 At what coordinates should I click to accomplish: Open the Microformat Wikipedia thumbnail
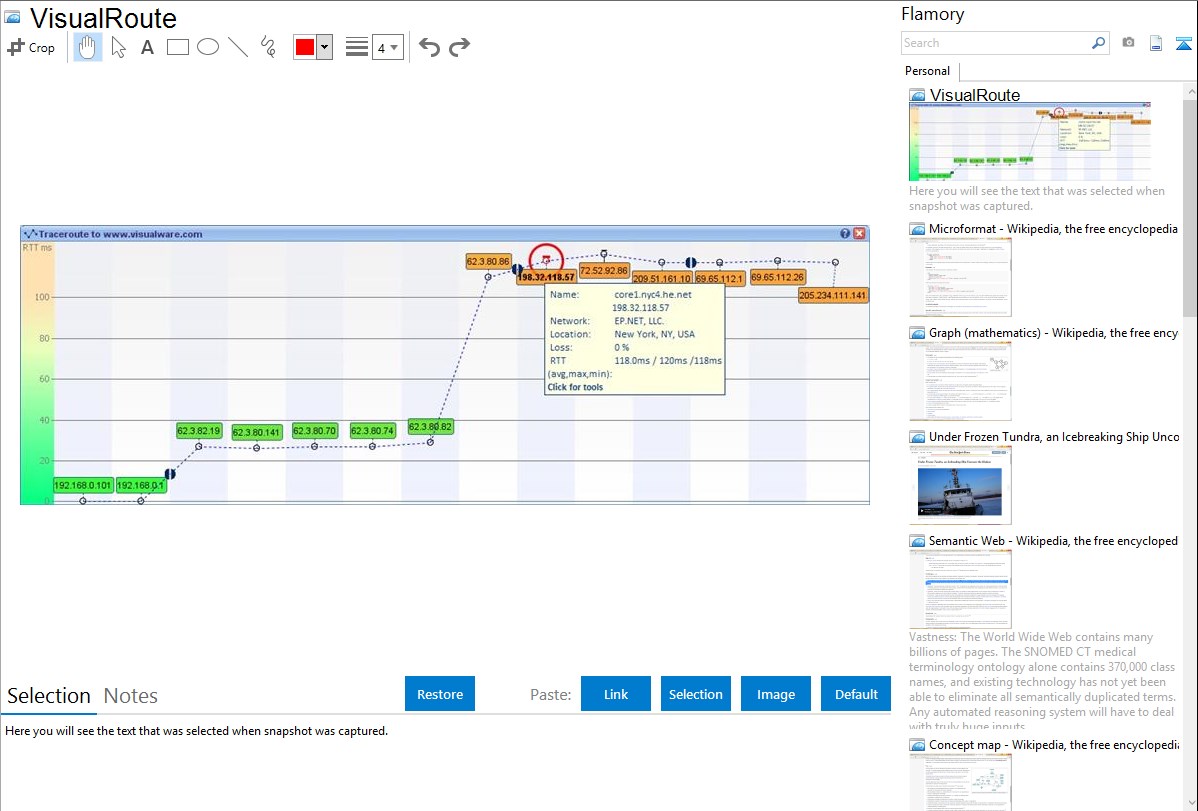click(960, 277)
